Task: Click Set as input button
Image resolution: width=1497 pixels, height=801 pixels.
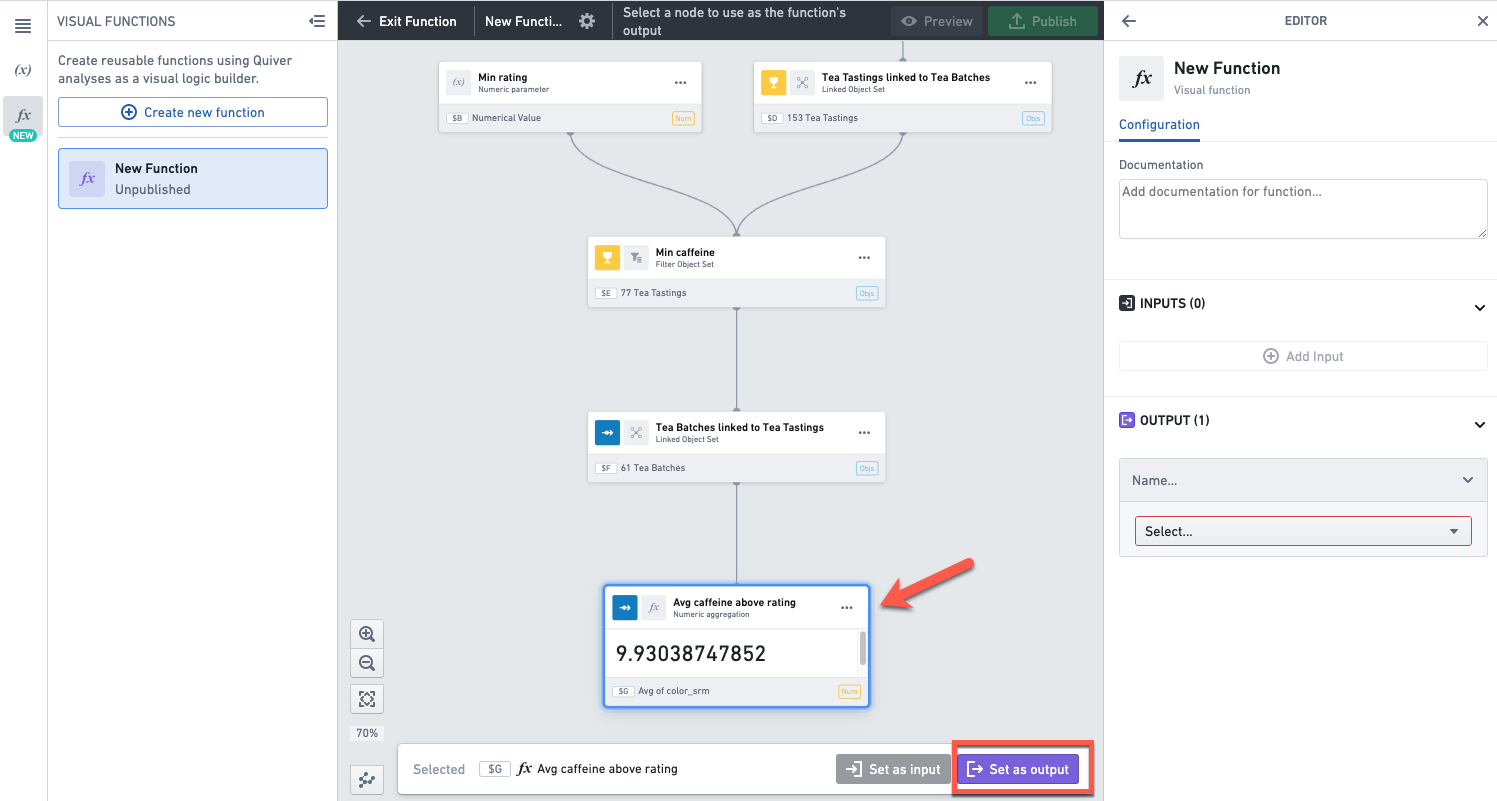Action: (893, 769)
